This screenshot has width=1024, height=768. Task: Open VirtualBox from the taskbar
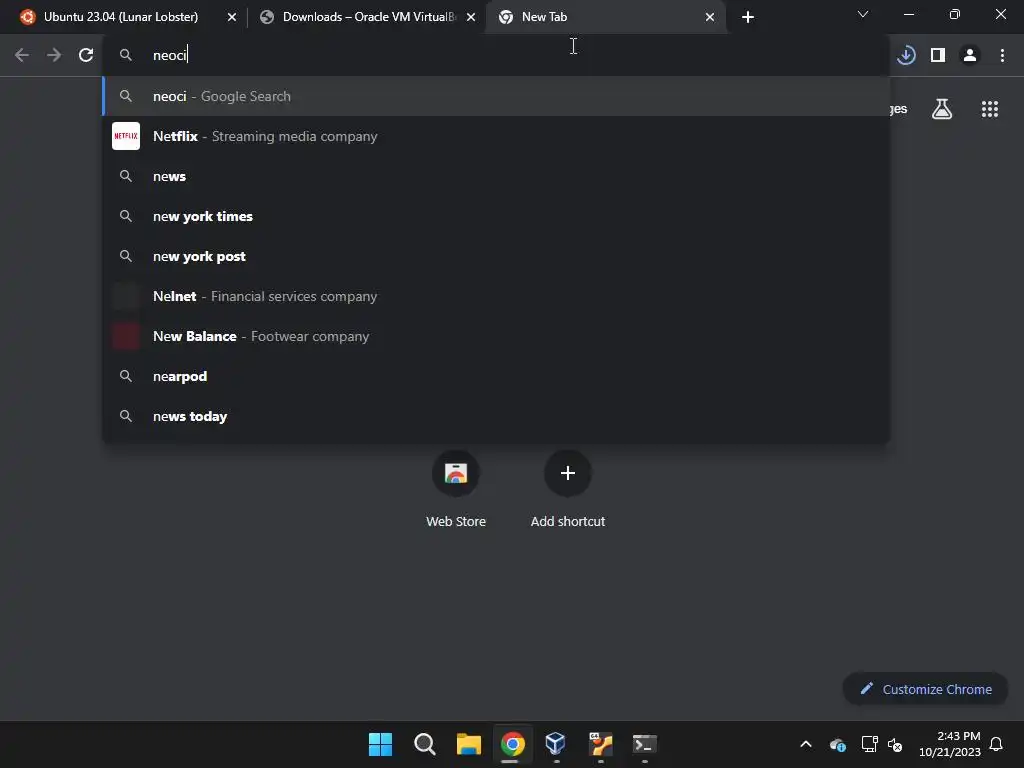(x=556, y=744)
